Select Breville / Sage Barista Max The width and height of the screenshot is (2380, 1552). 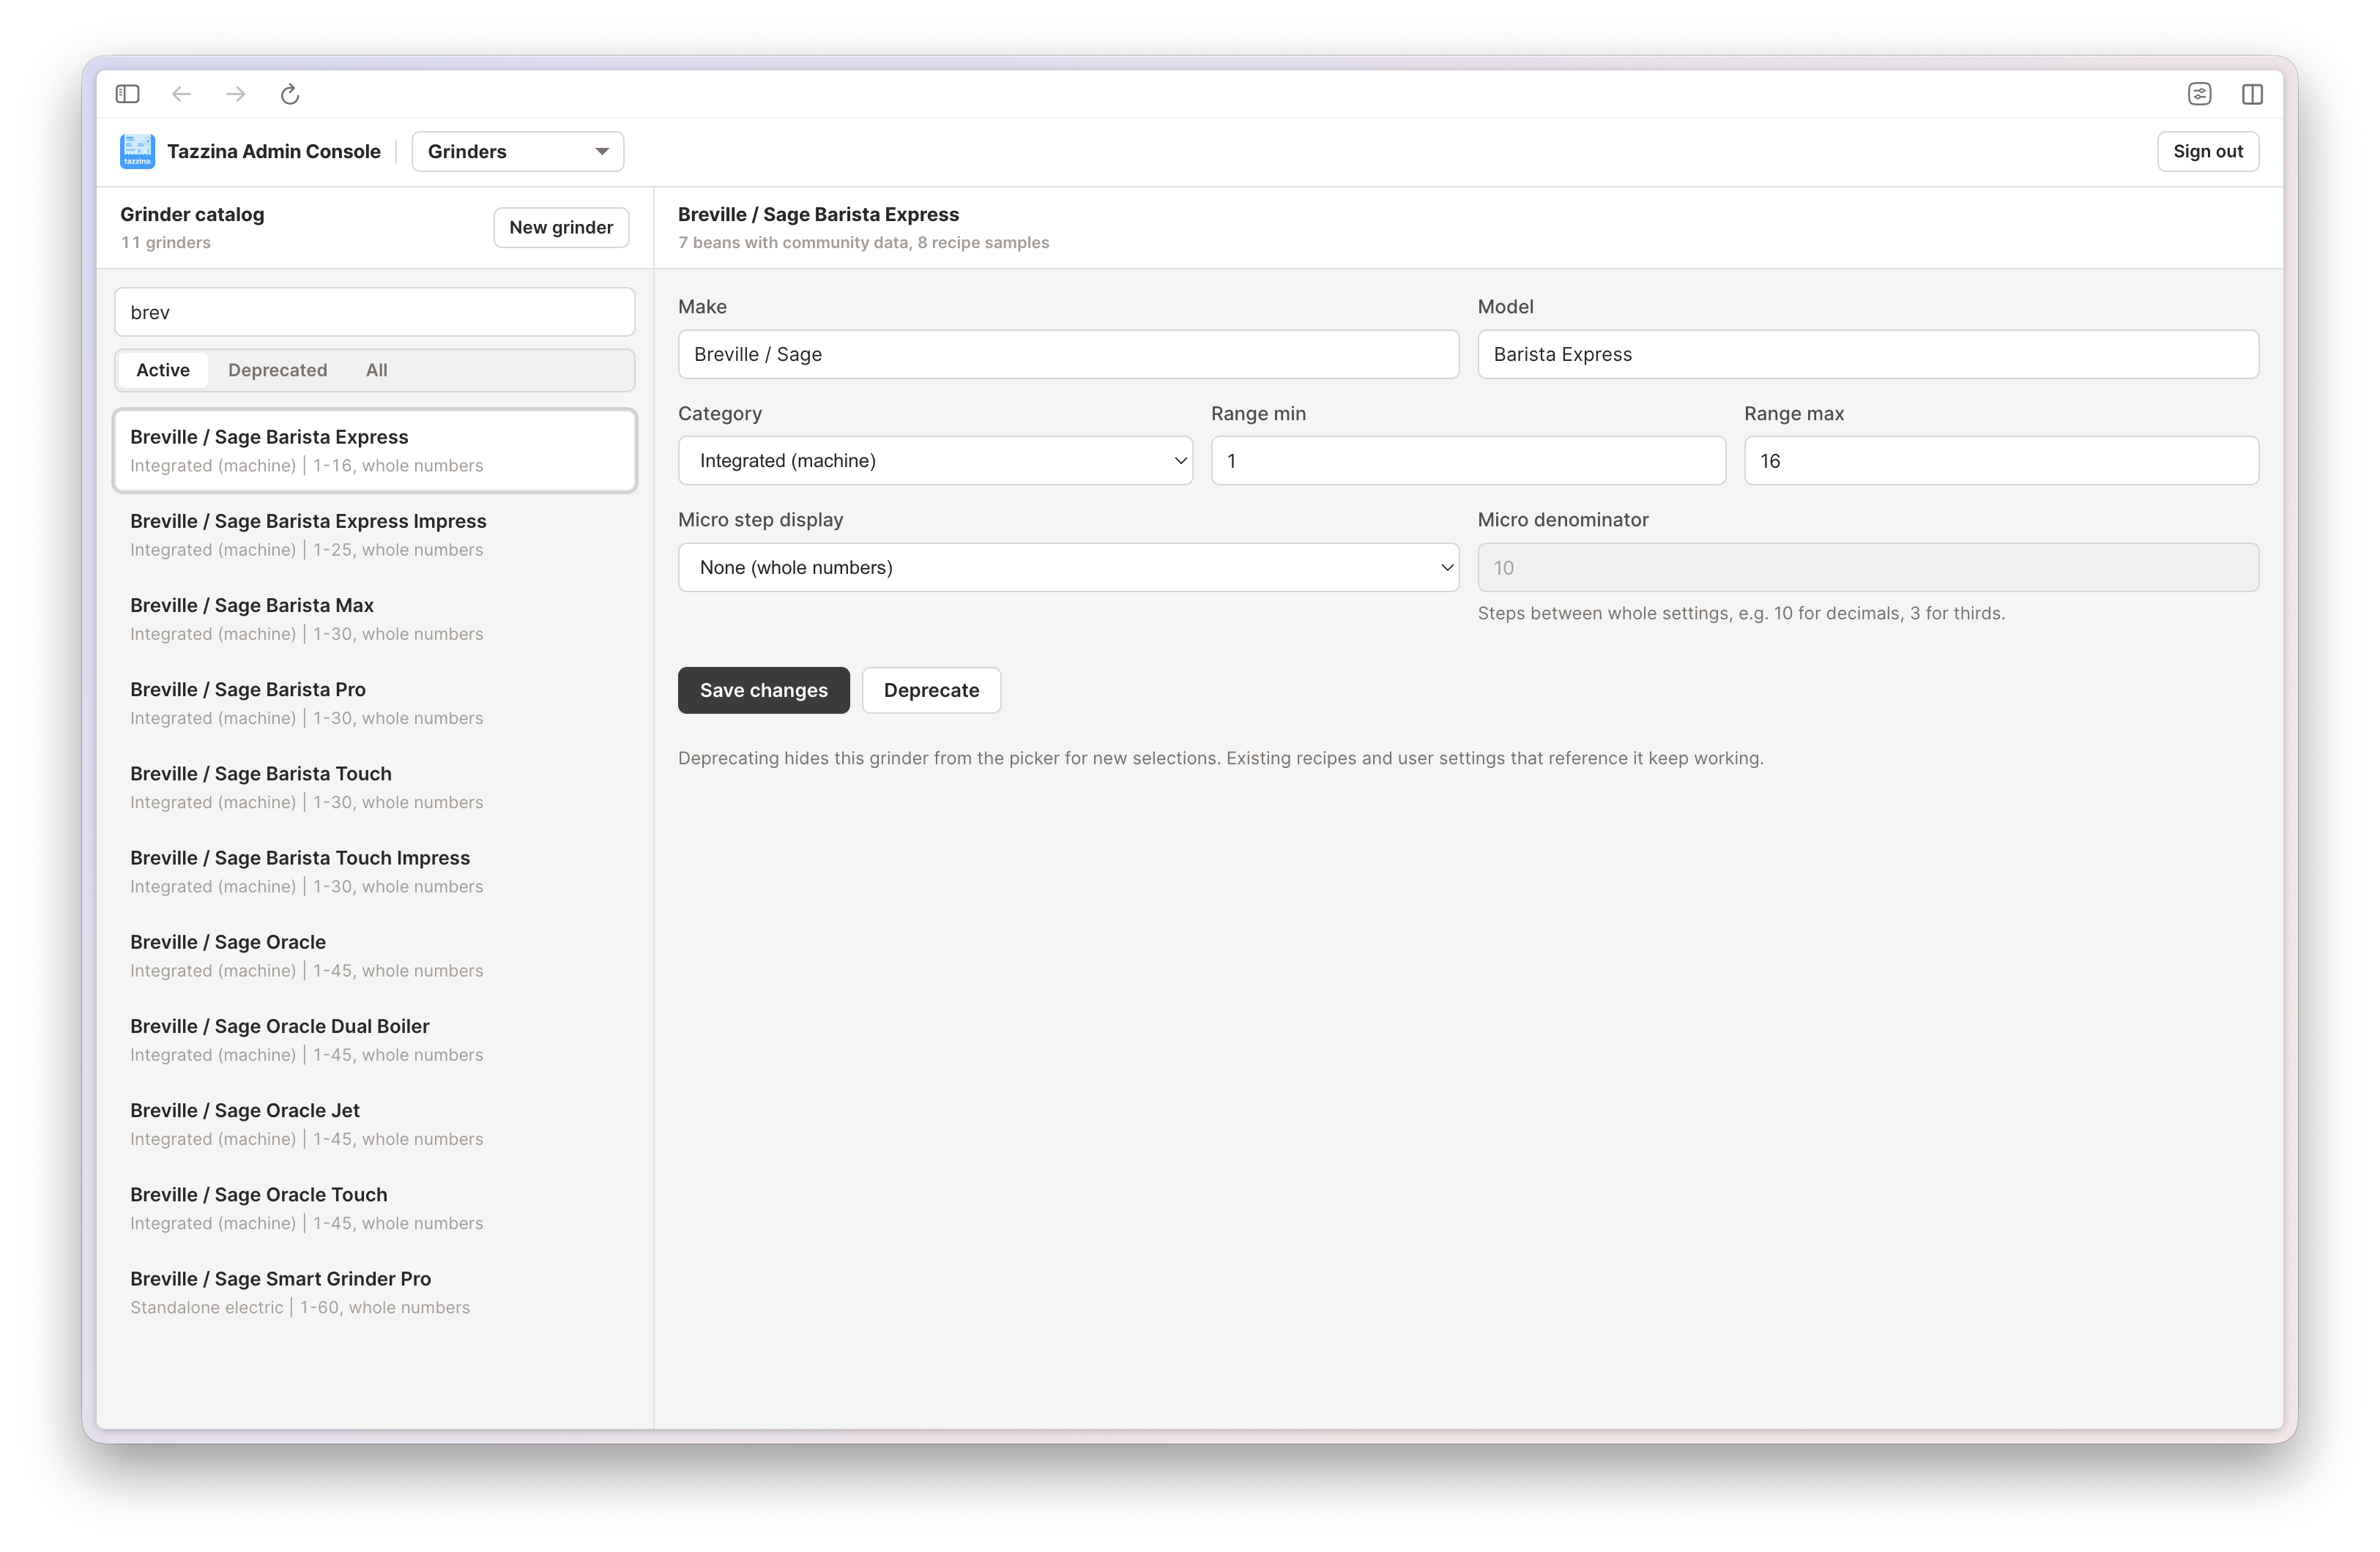click(374, 618)
